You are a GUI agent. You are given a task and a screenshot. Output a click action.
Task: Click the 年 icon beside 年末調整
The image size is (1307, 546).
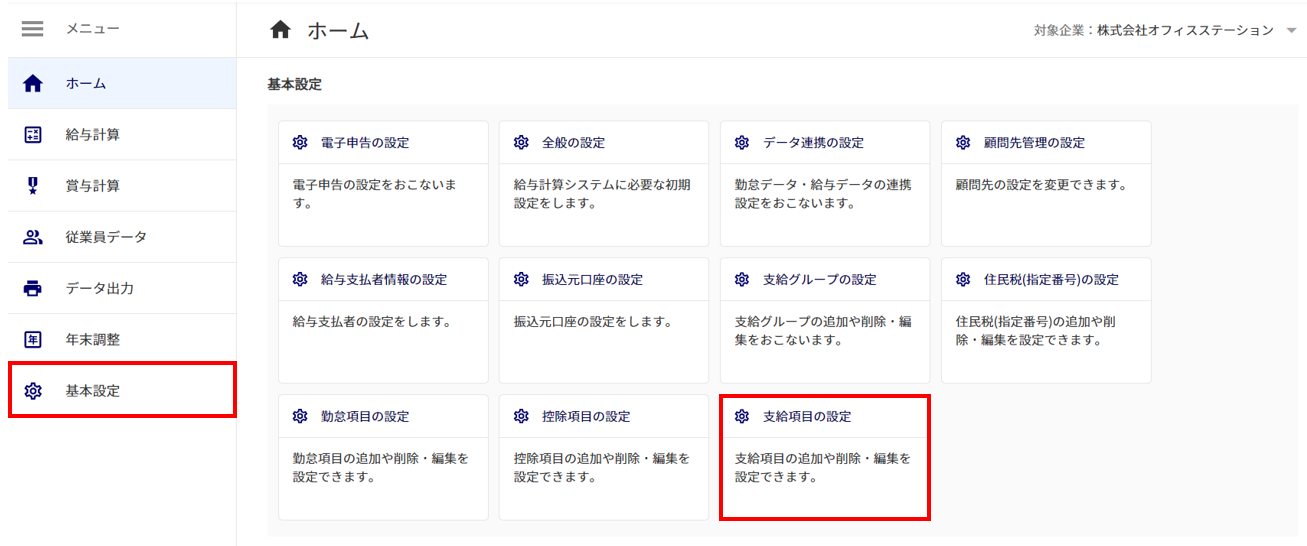(x=33, y=340)
